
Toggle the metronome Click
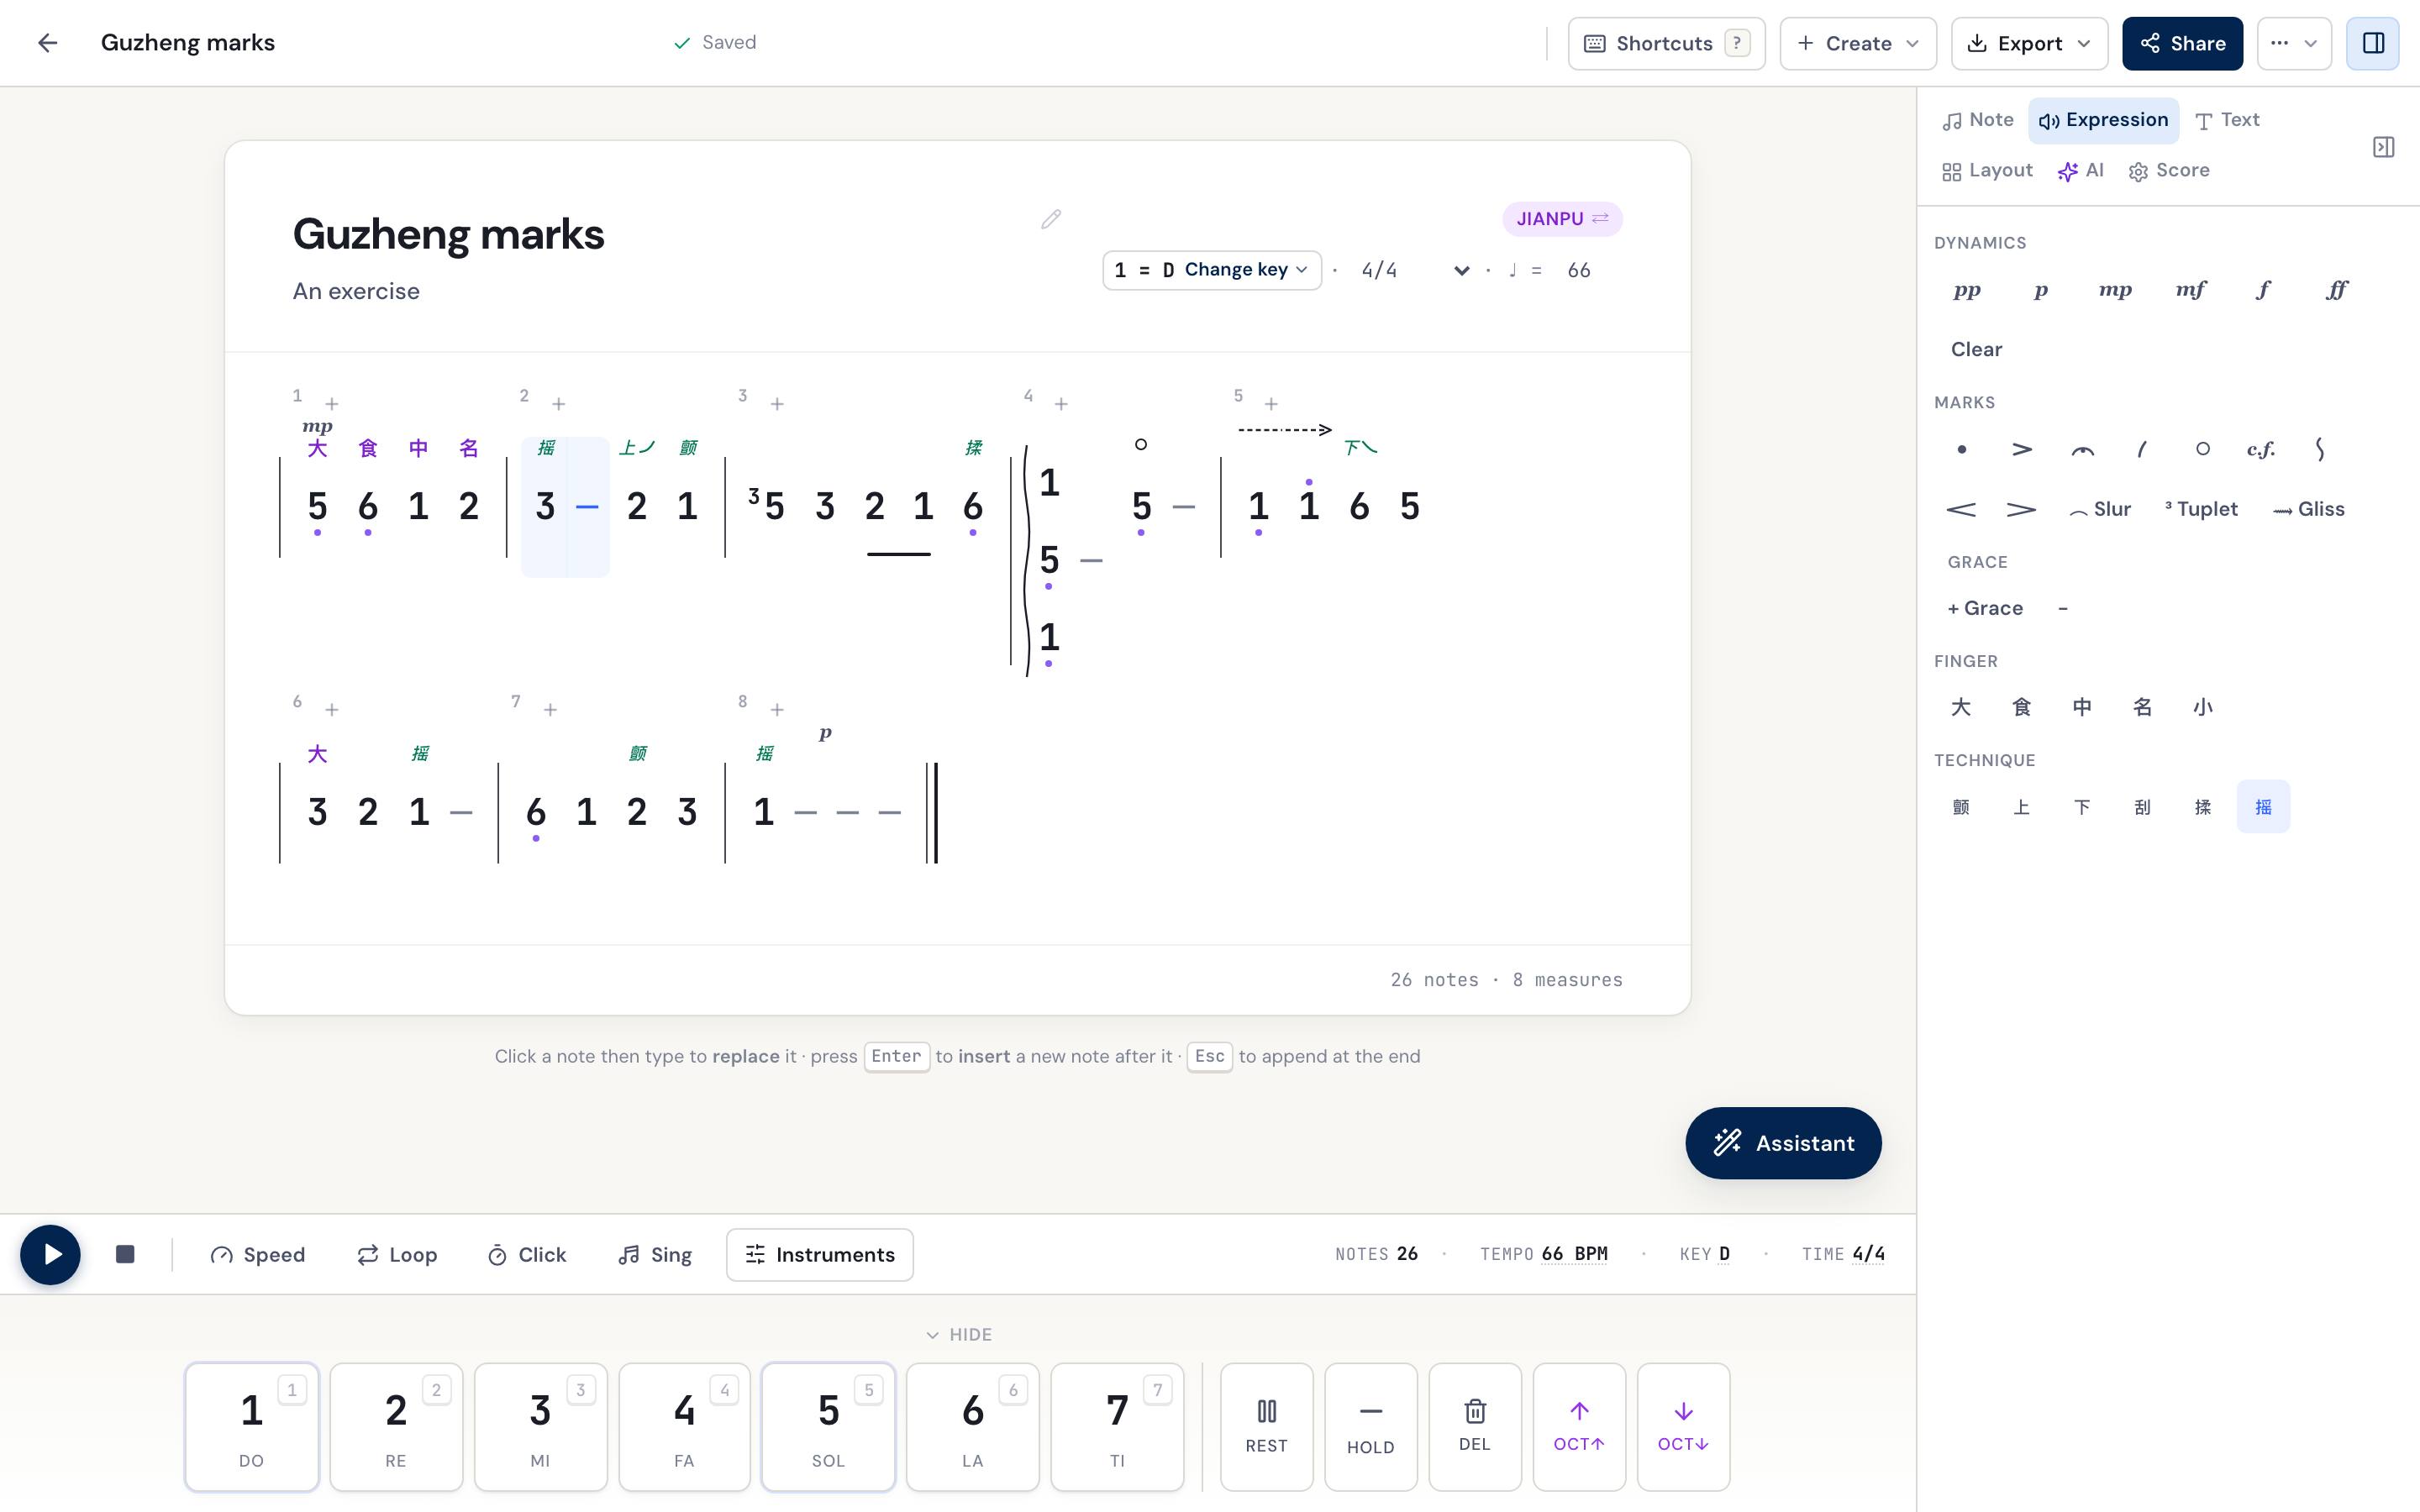tap(527, 1254)
